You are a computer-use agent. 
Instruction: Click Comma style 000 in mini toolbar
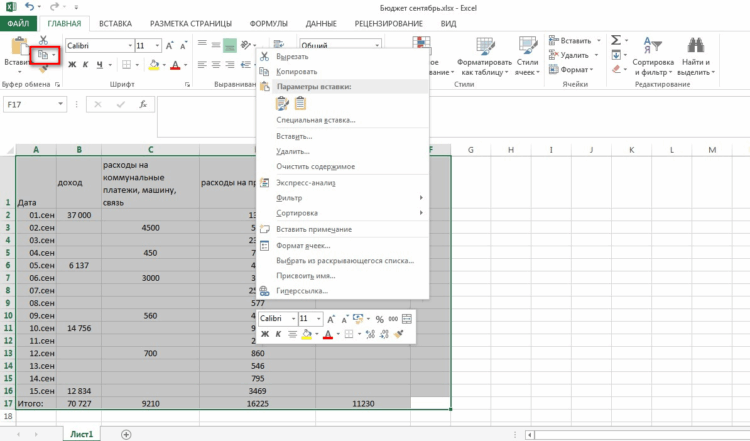click(x=393, y=319)
